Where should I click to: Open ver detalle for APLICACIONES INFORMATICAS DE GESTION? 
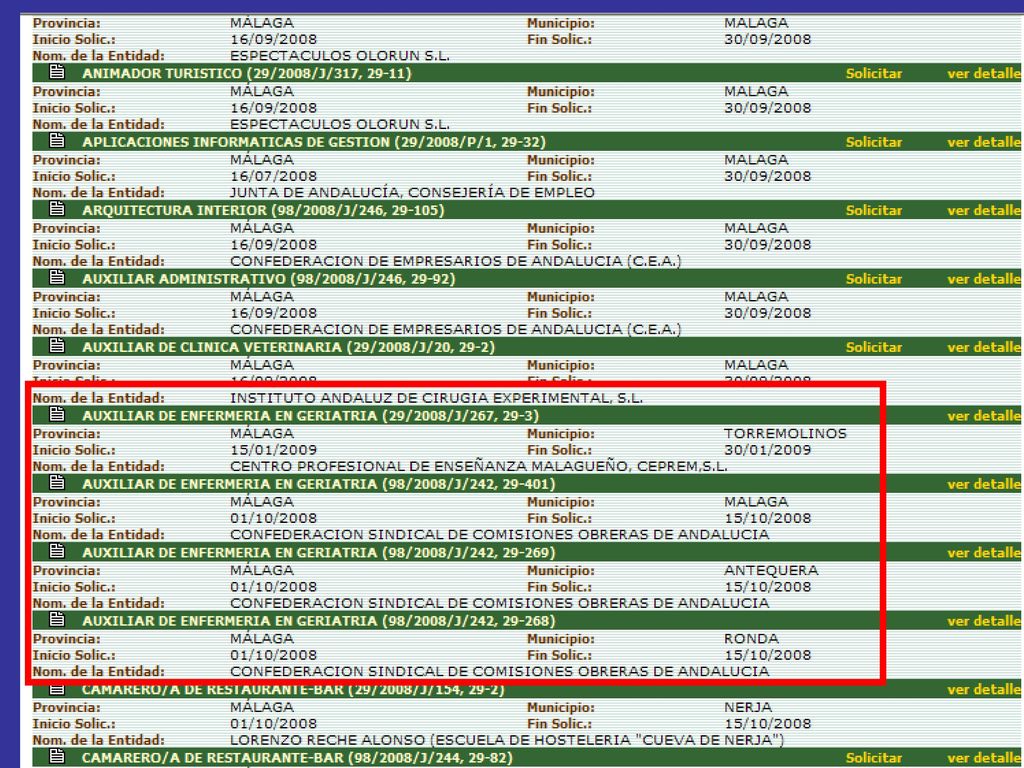coord(984,142)
